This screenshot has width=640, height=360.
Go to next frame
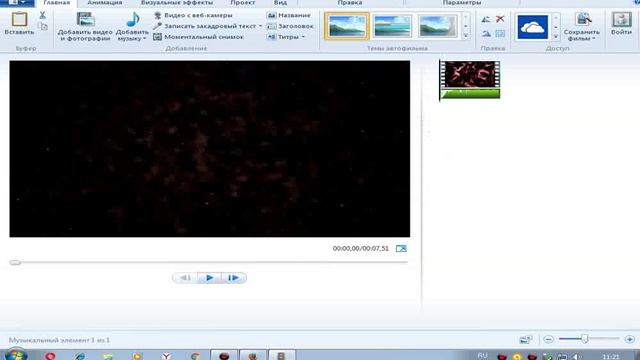pyautogui.click(x=233, y=278)
